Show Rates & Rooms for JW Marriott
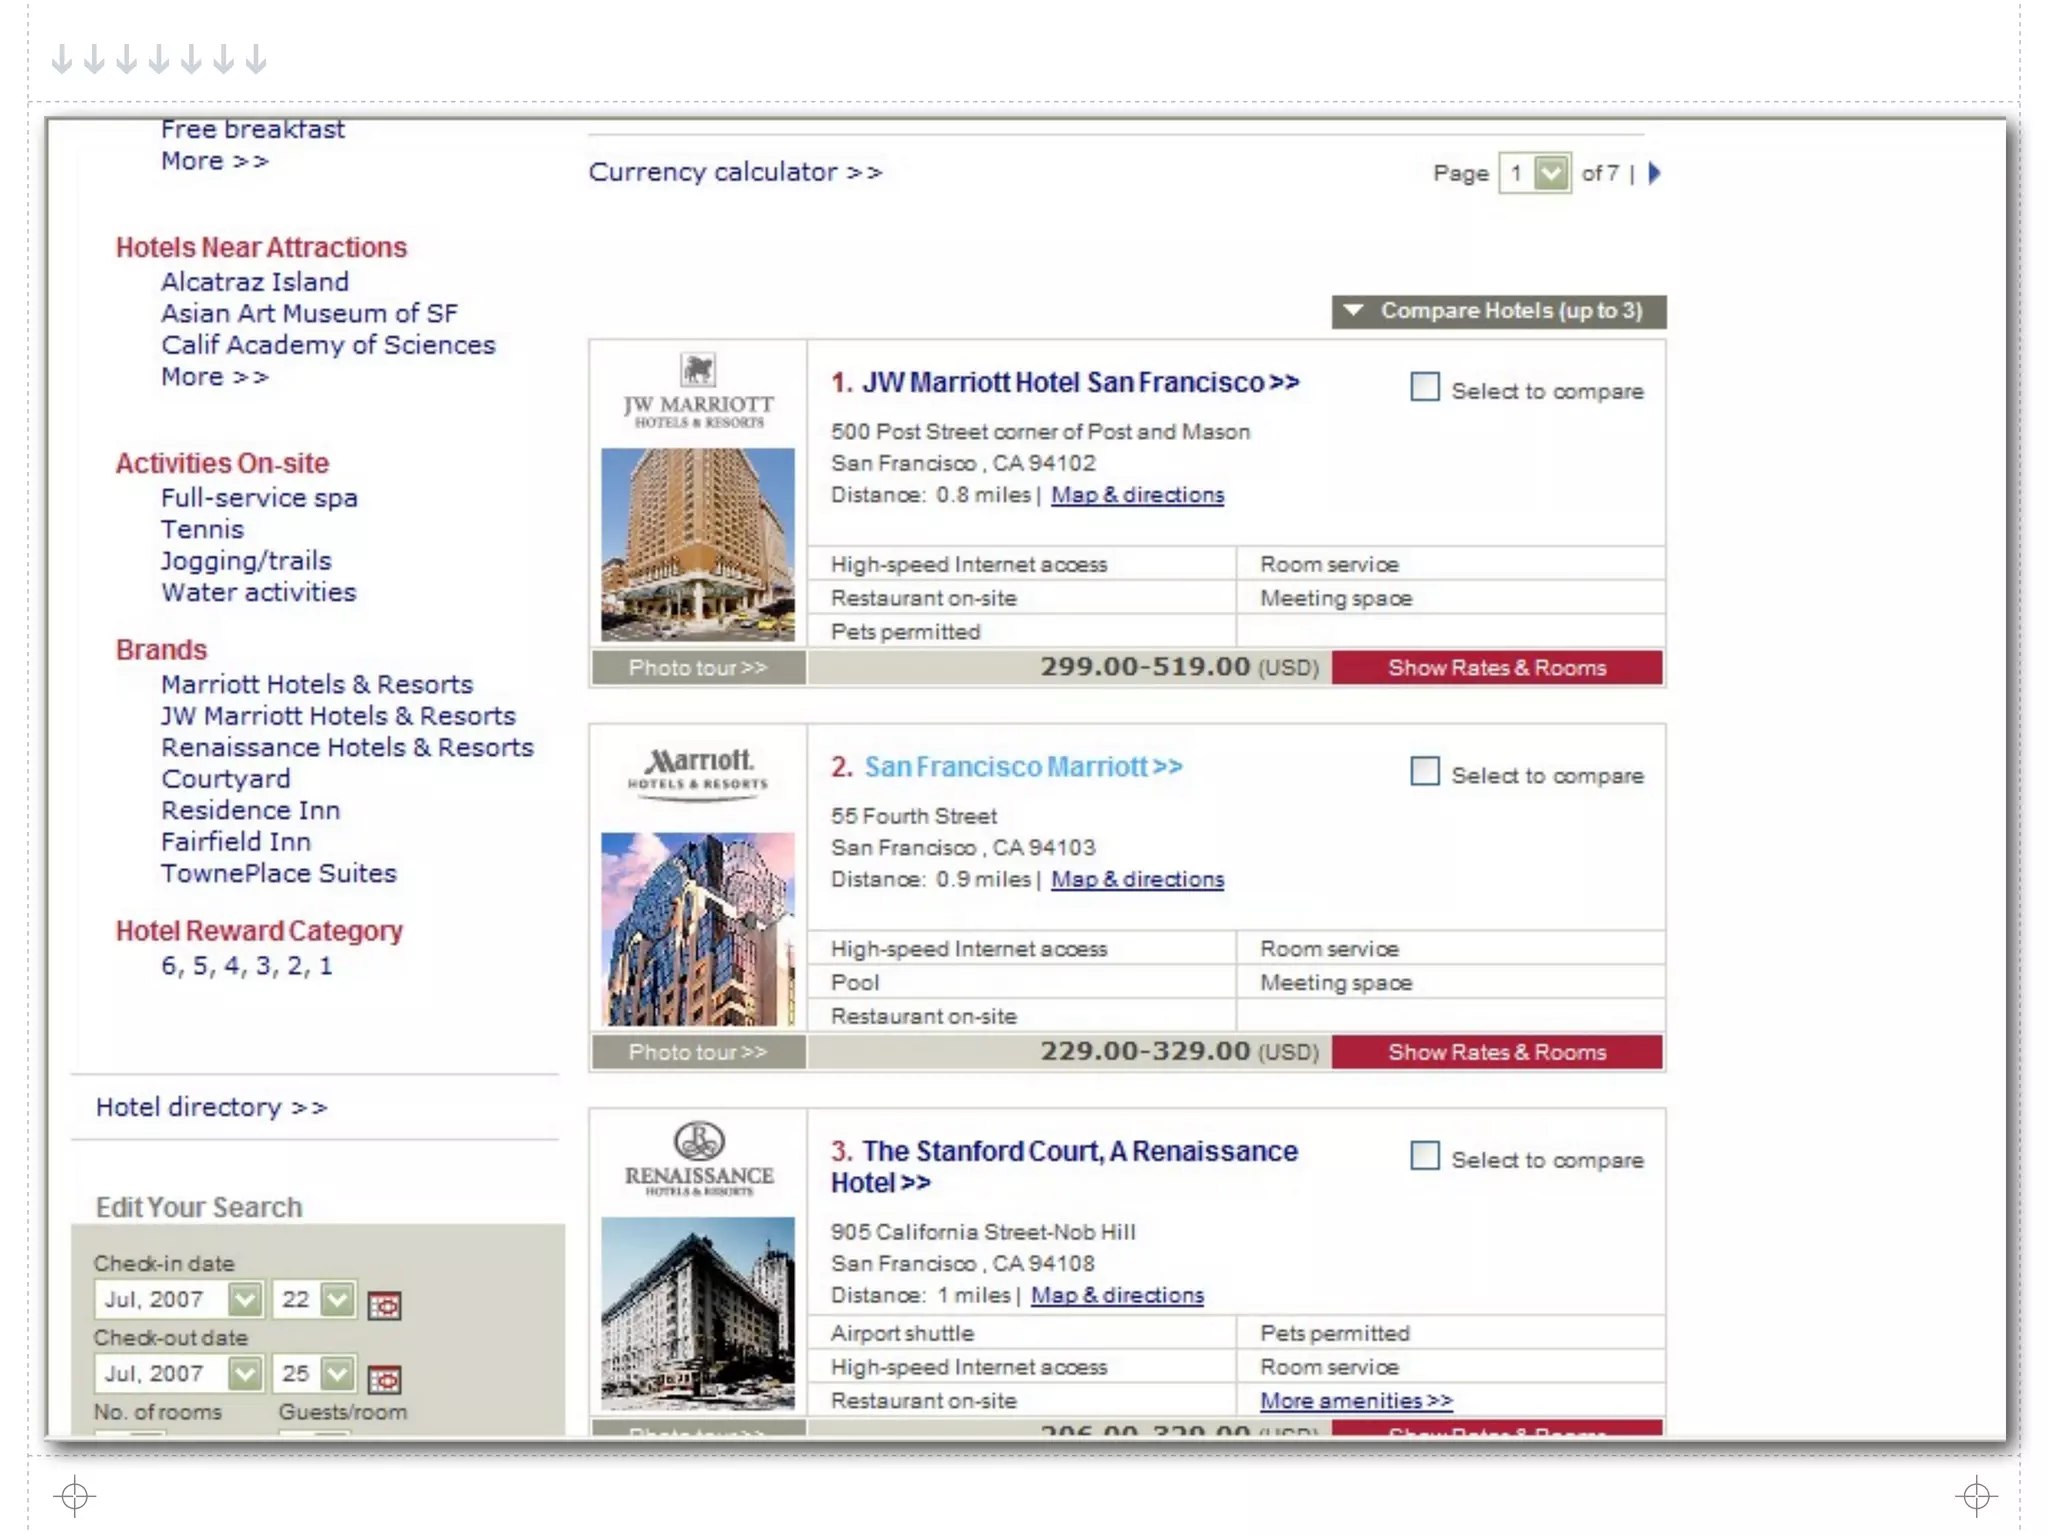Image resolution: width=2048 pixels, height=1536 pixels. coord(1496,668)
